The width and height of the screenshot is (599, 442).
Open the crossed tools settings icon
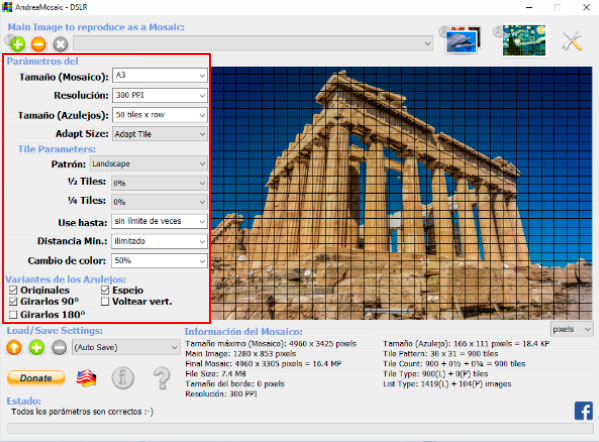point(572,41)
